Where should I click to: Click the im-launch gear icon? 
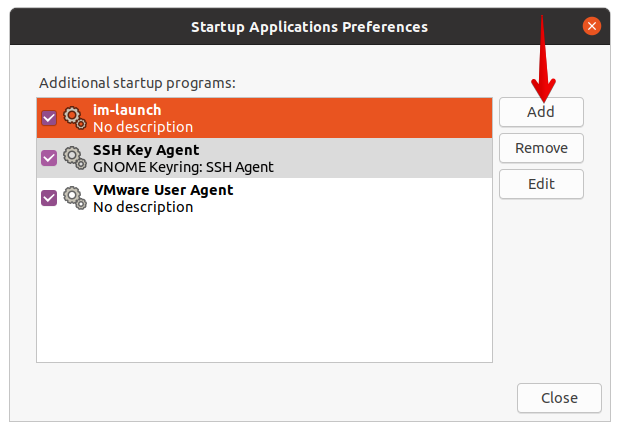[75, 118]
